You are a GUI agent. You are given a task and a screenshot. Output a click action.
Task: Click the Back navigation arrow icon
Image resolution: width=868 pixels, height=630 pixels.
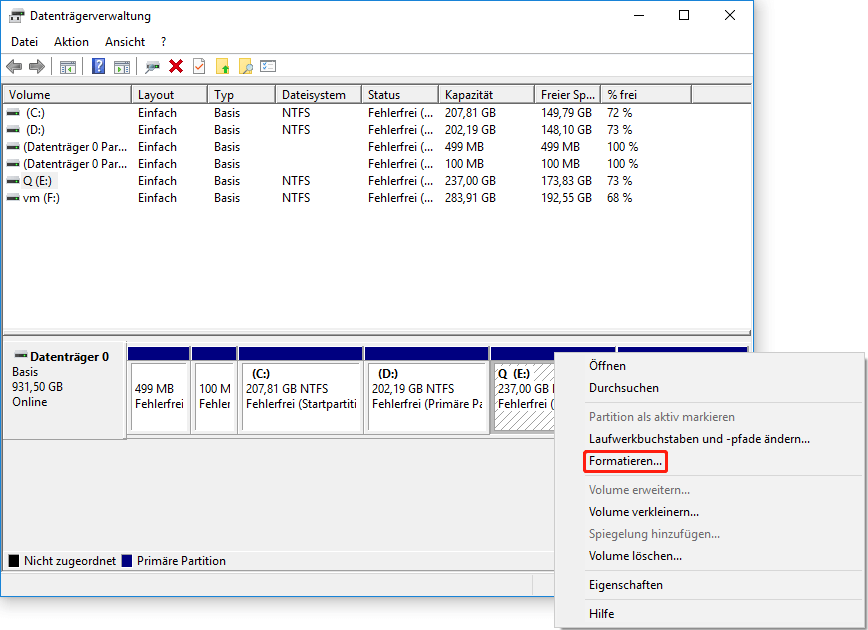[x=13, y=66]
